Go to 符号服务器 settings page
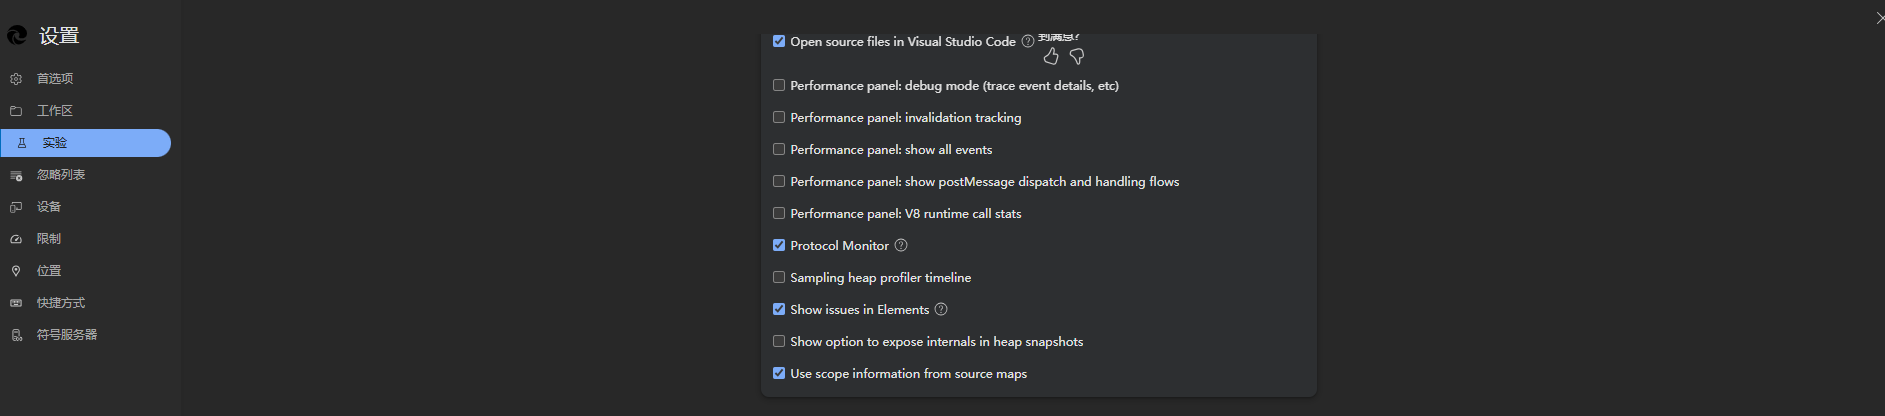This screenshot has width=1885, height=416. (x=67, y=335)
